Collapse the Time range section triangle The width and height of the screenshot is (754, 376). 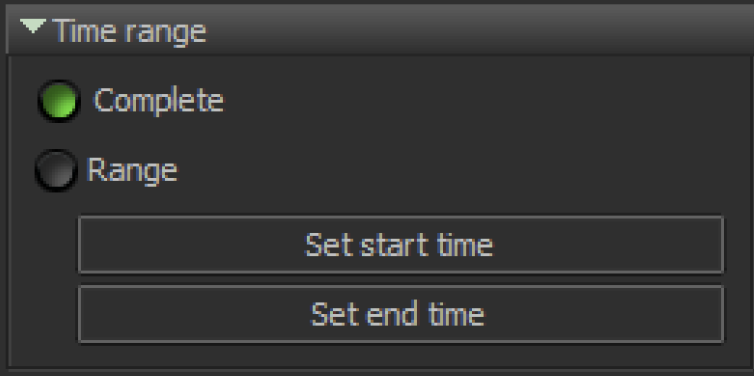pyautogui.click(x=33, y=26)
